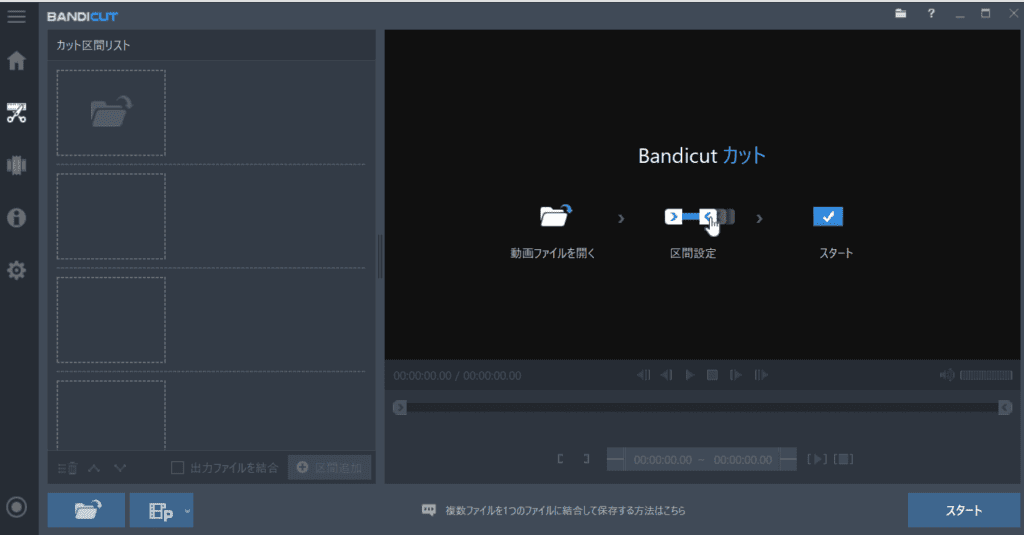Click the timeline seek bar
The height and width of the screenshot is (535, 1024).
coord(703,408)
